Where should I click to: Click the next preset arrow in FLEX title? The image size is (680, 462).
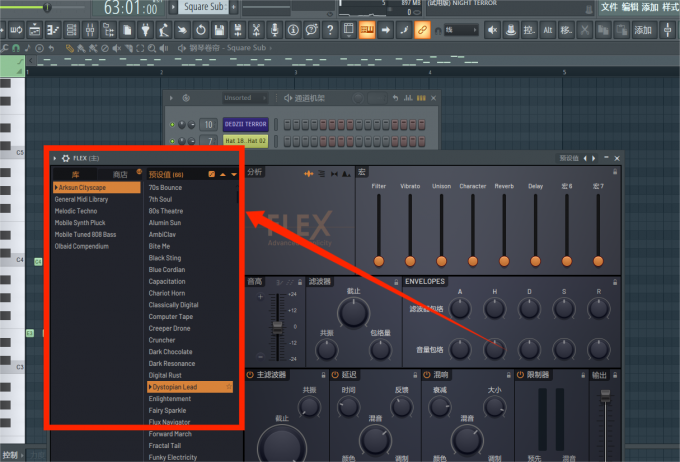click(594, 158)
